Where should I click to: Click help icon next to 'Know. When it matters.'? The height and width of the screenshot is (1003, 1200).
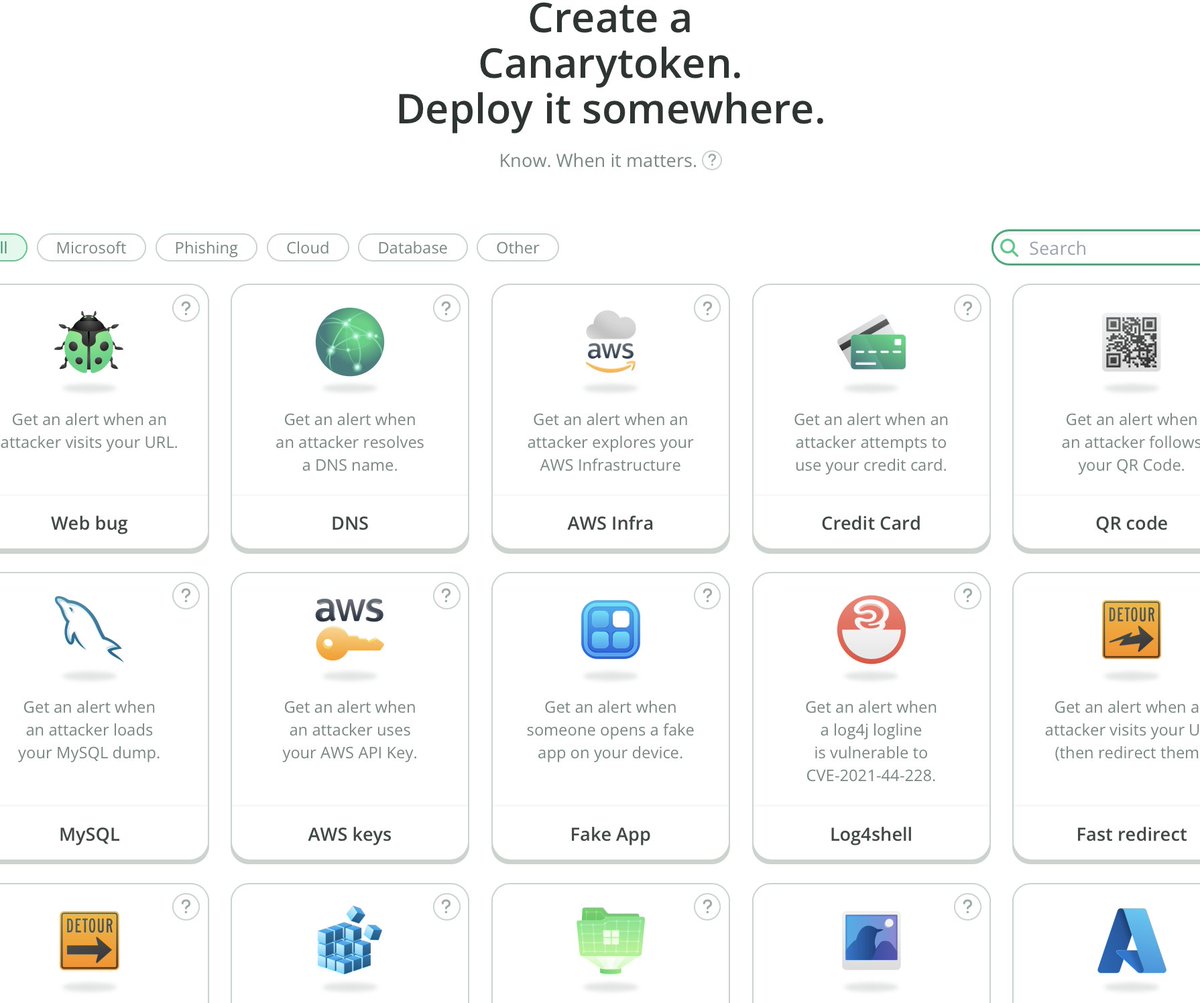click(x=712, y=160)
